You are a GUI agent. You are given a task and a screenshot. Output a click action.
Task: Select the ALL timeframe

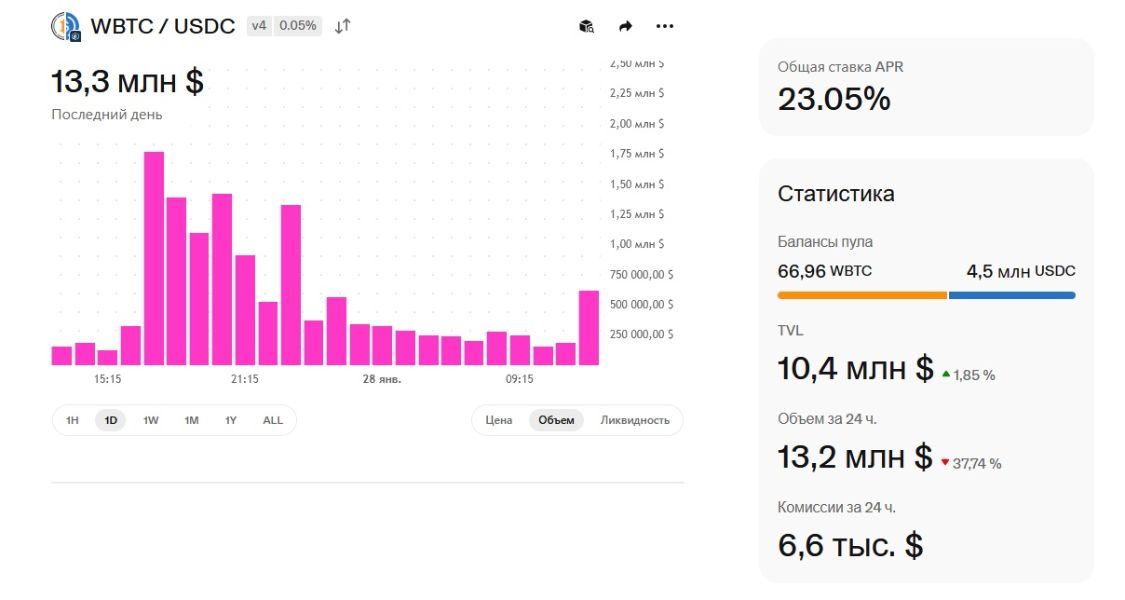point(270,420)
